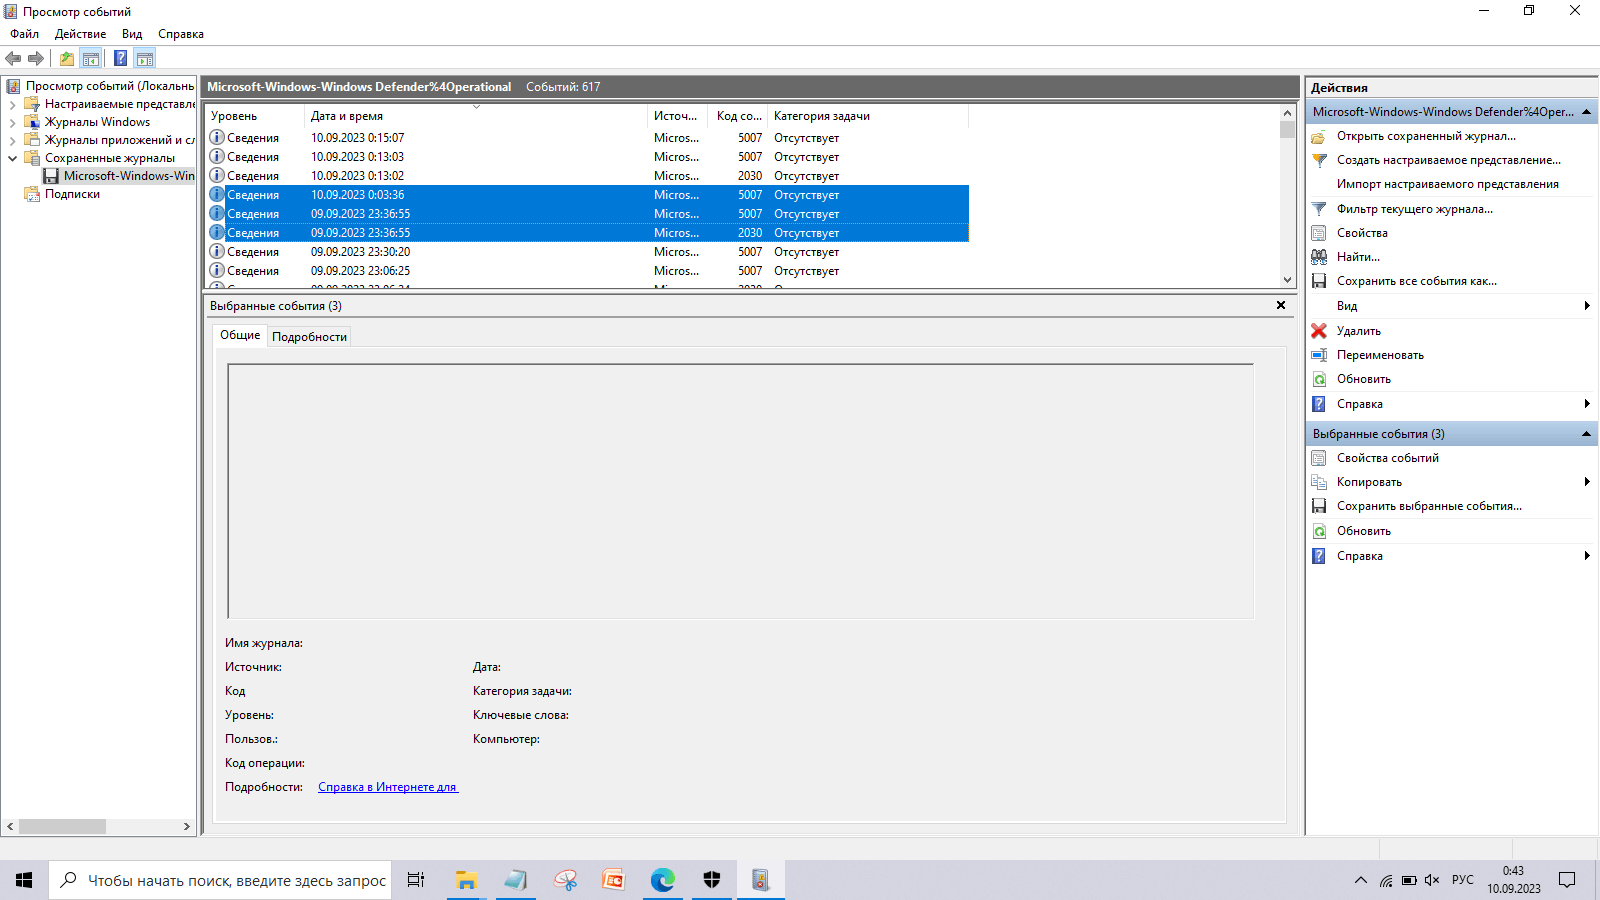Click the 'Свойства событий' icon
The image size is (1600, 900).
[x=1319, y=458]
